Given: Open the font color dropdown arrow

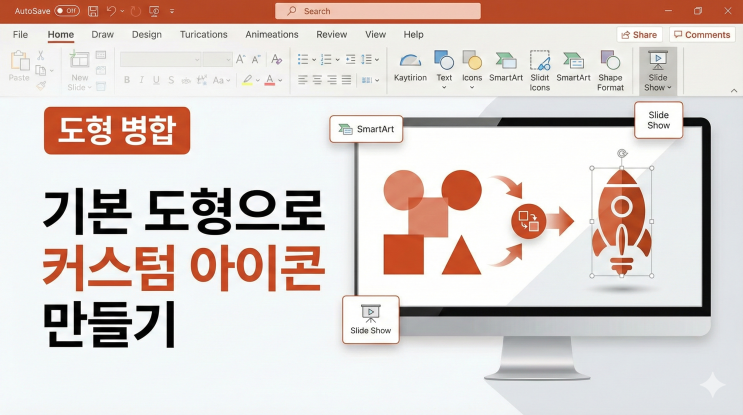Looking at the screenshot, I should 281,81.
